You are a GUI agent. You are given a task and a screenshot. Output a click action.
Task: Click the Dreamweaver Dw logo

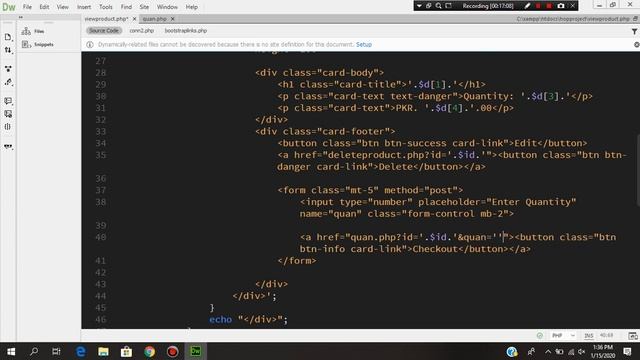click(x=9, y=7)
